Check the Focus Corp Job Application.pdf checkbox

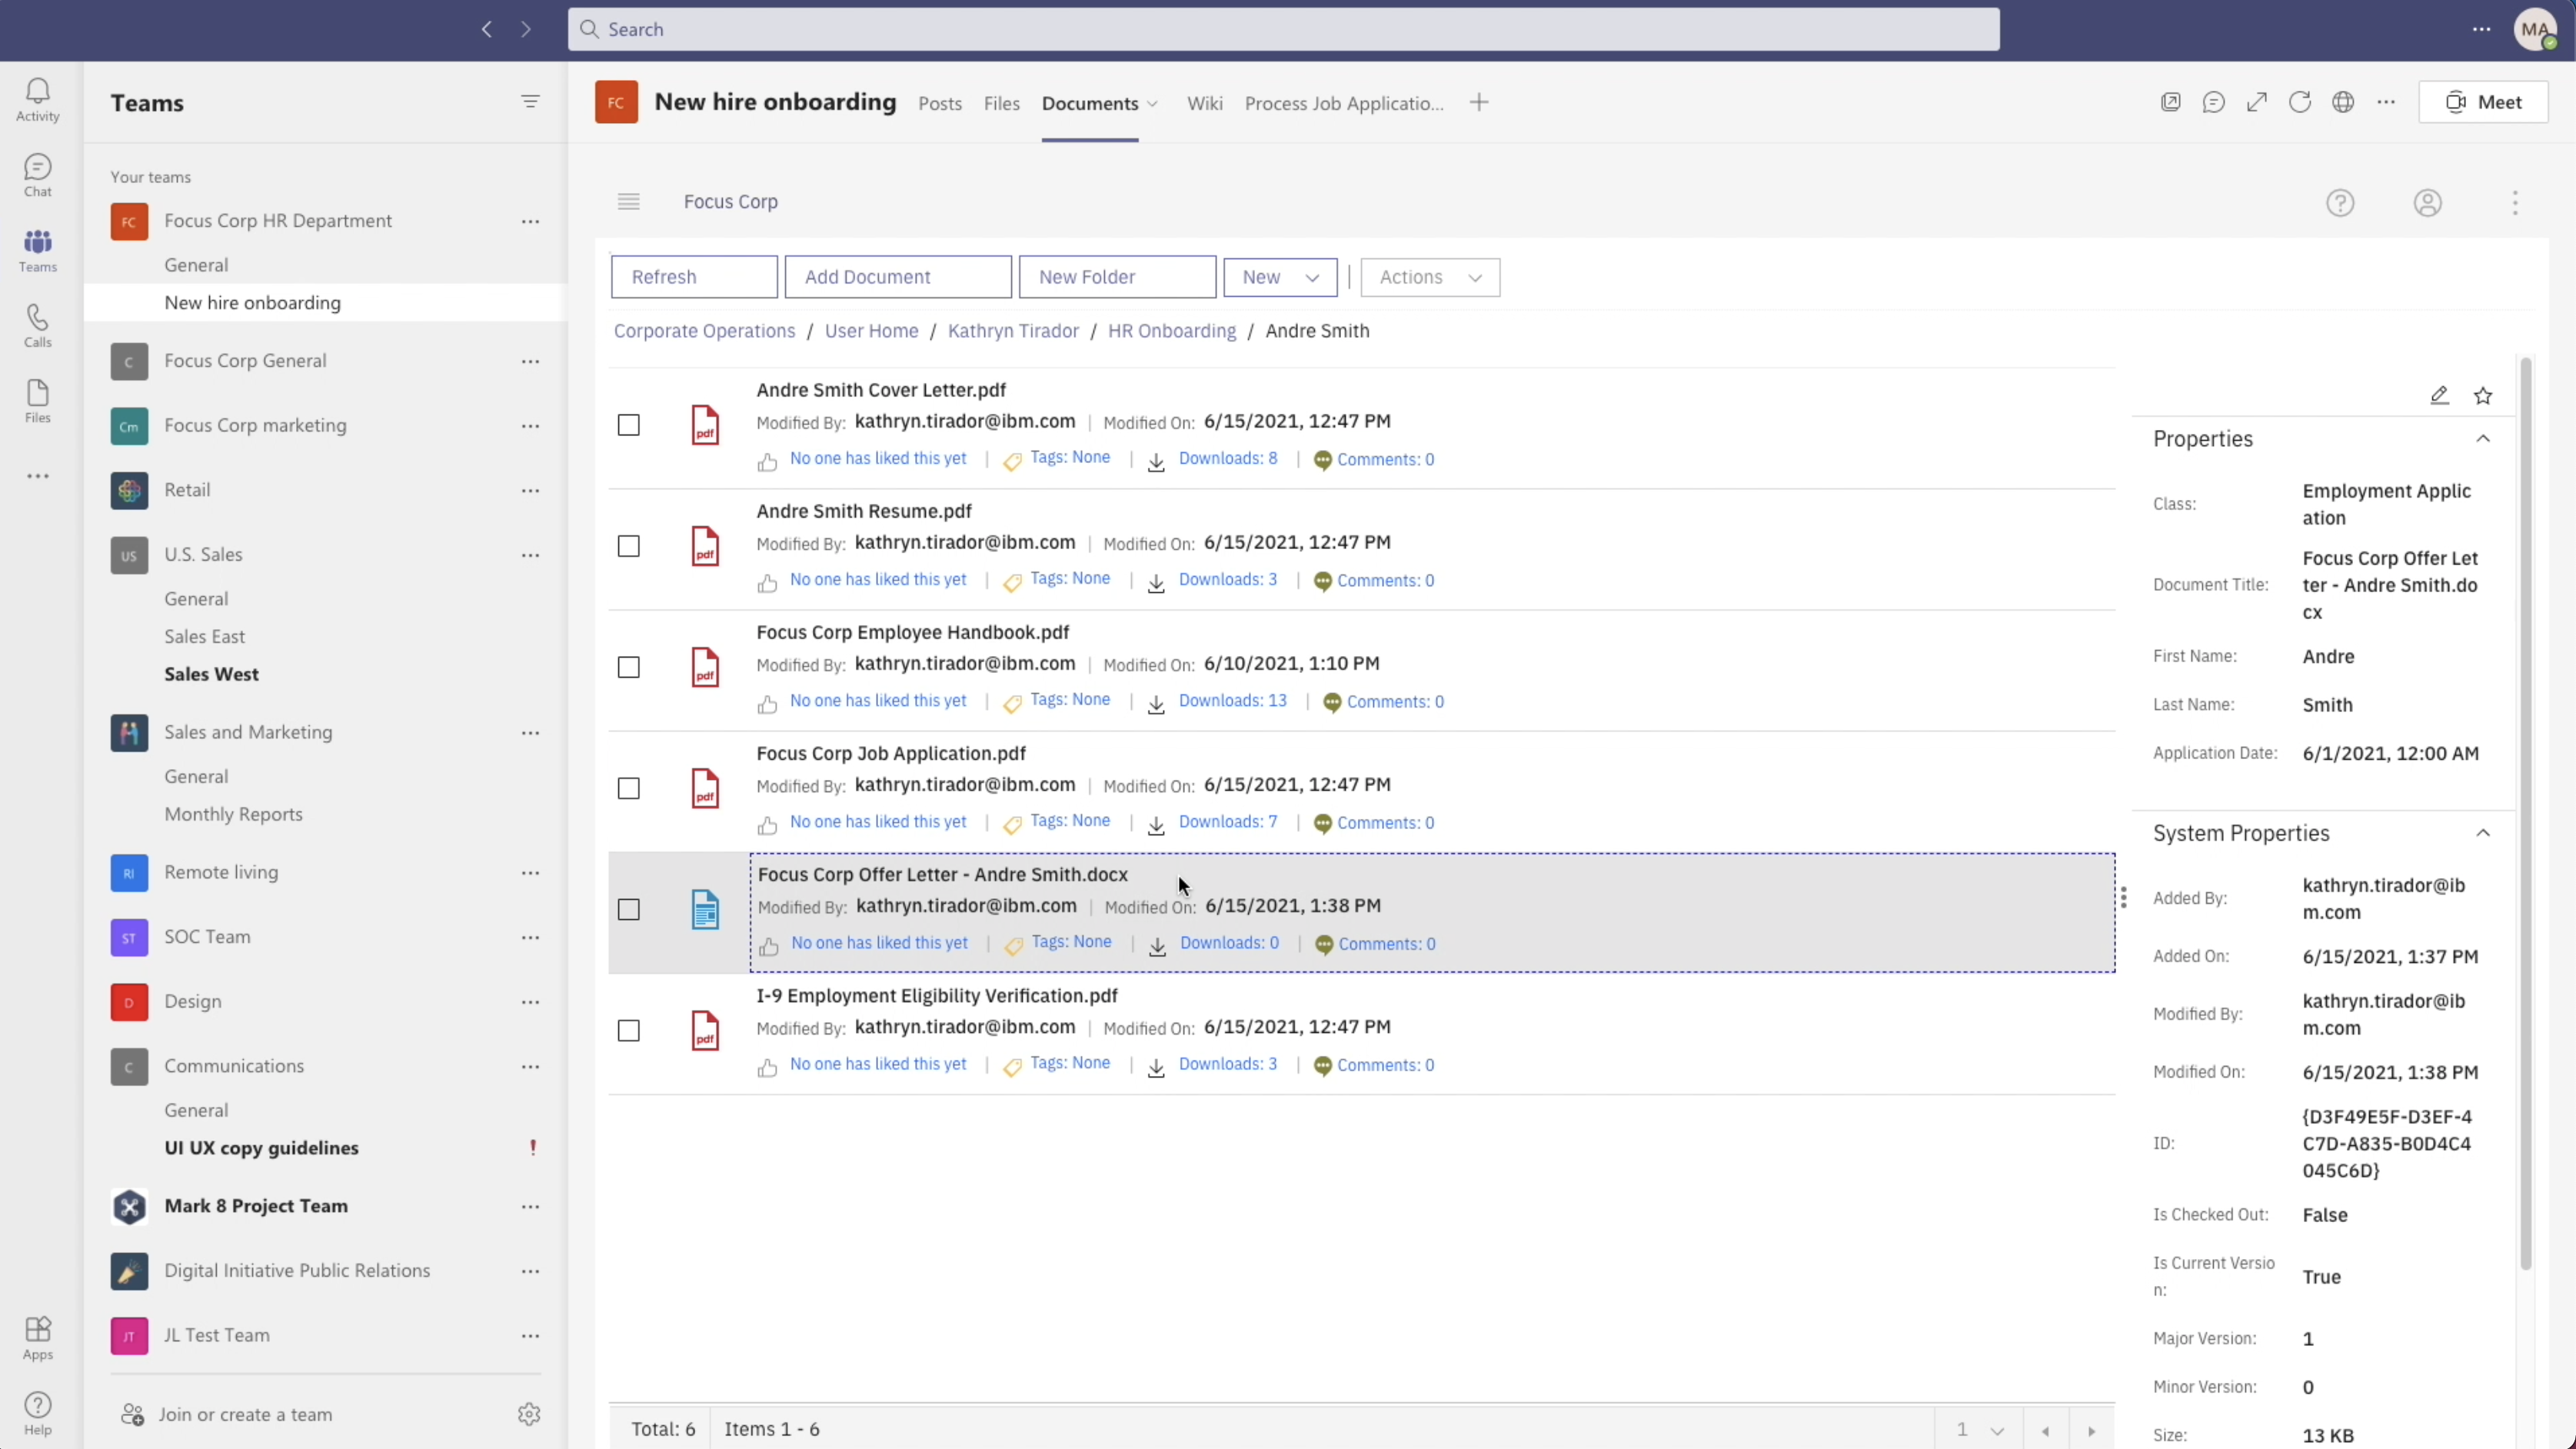pos(628,788)
